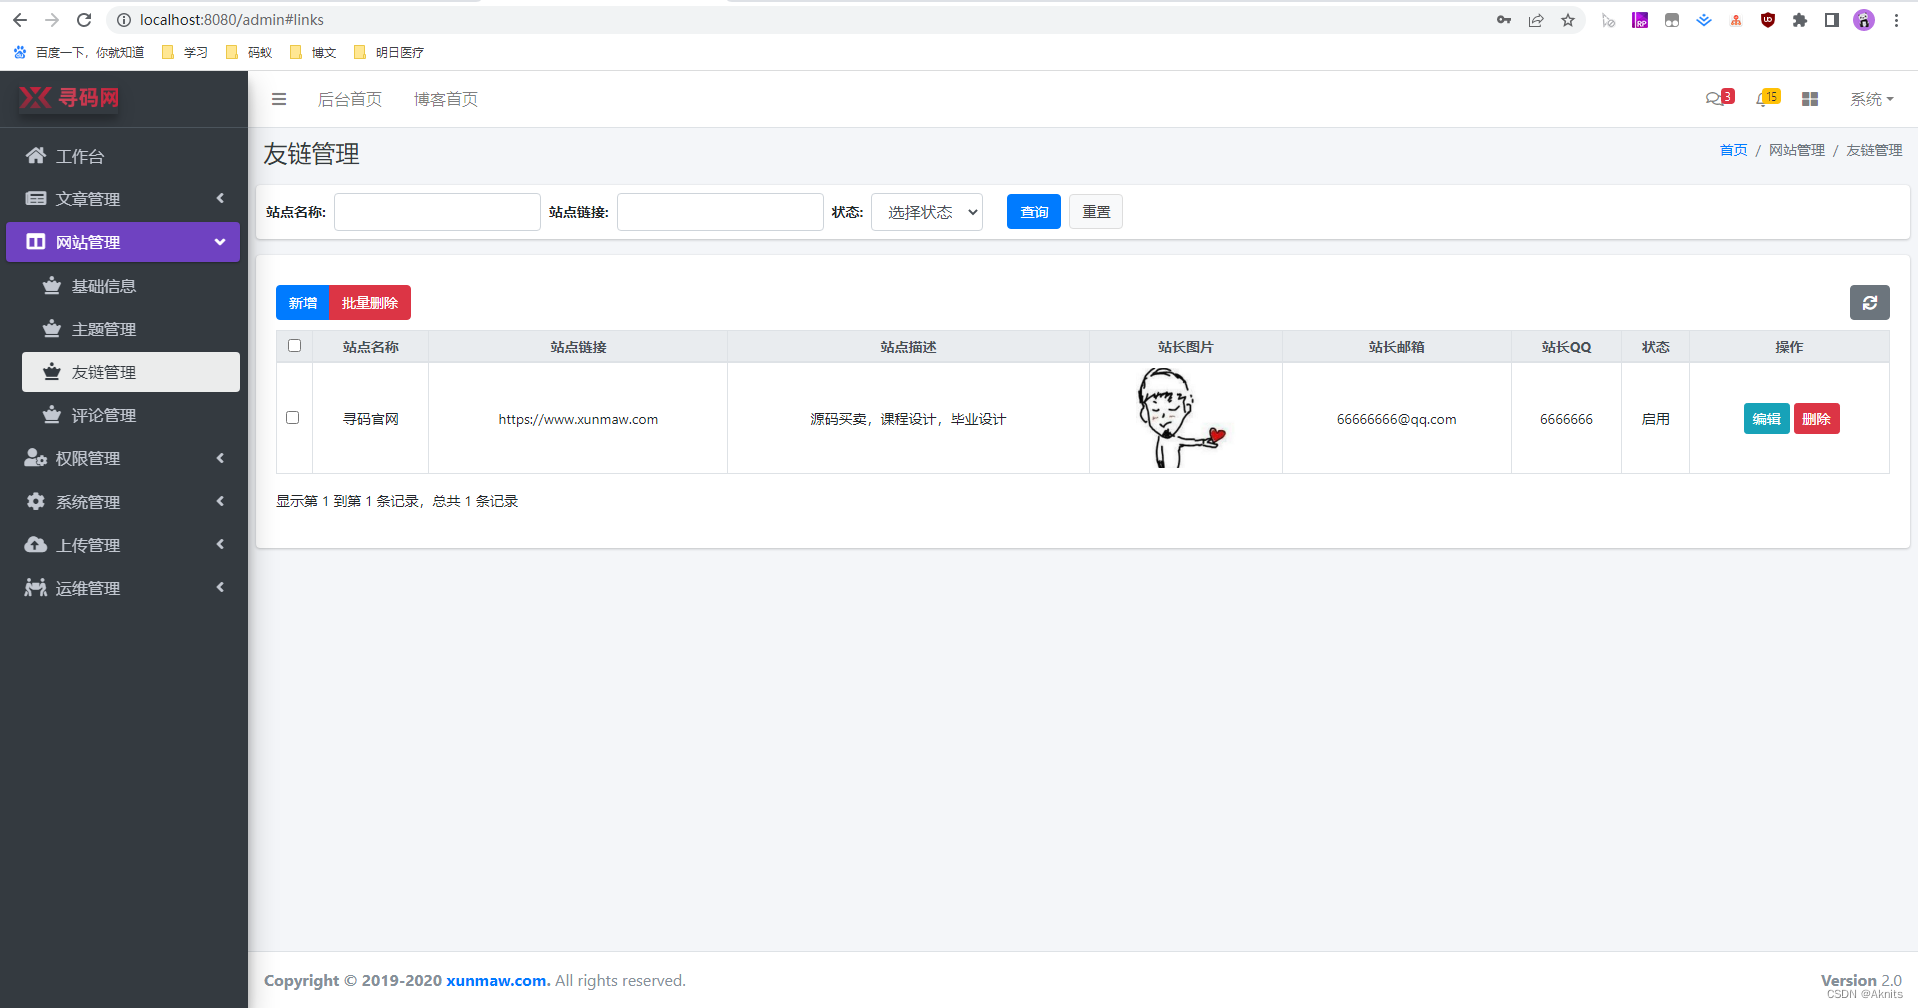Viewport: 1918px width, 1008px height.
Task: Select all rows with header checkbox
Action: pyautogui.click(x=294, y=346)
